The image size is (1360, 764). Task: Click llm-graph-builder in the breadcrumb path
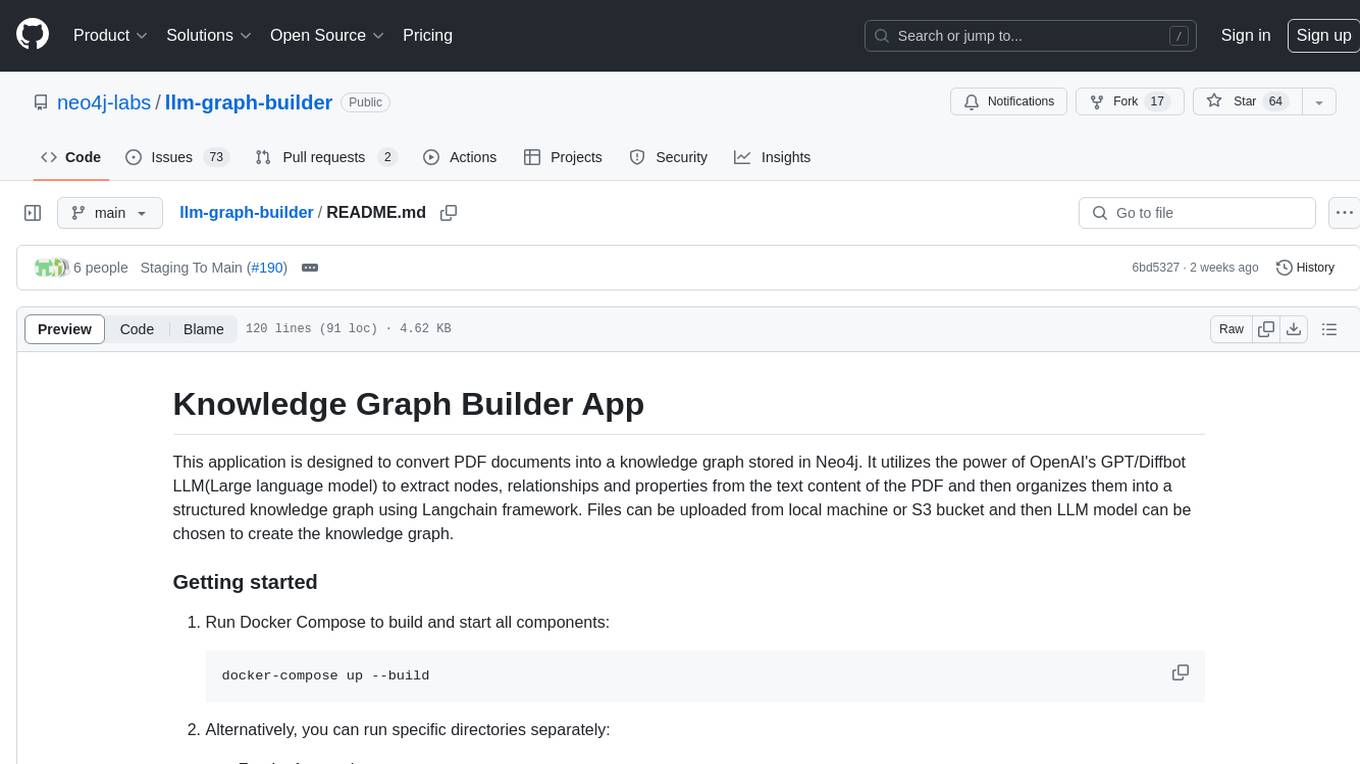[246, 213]
